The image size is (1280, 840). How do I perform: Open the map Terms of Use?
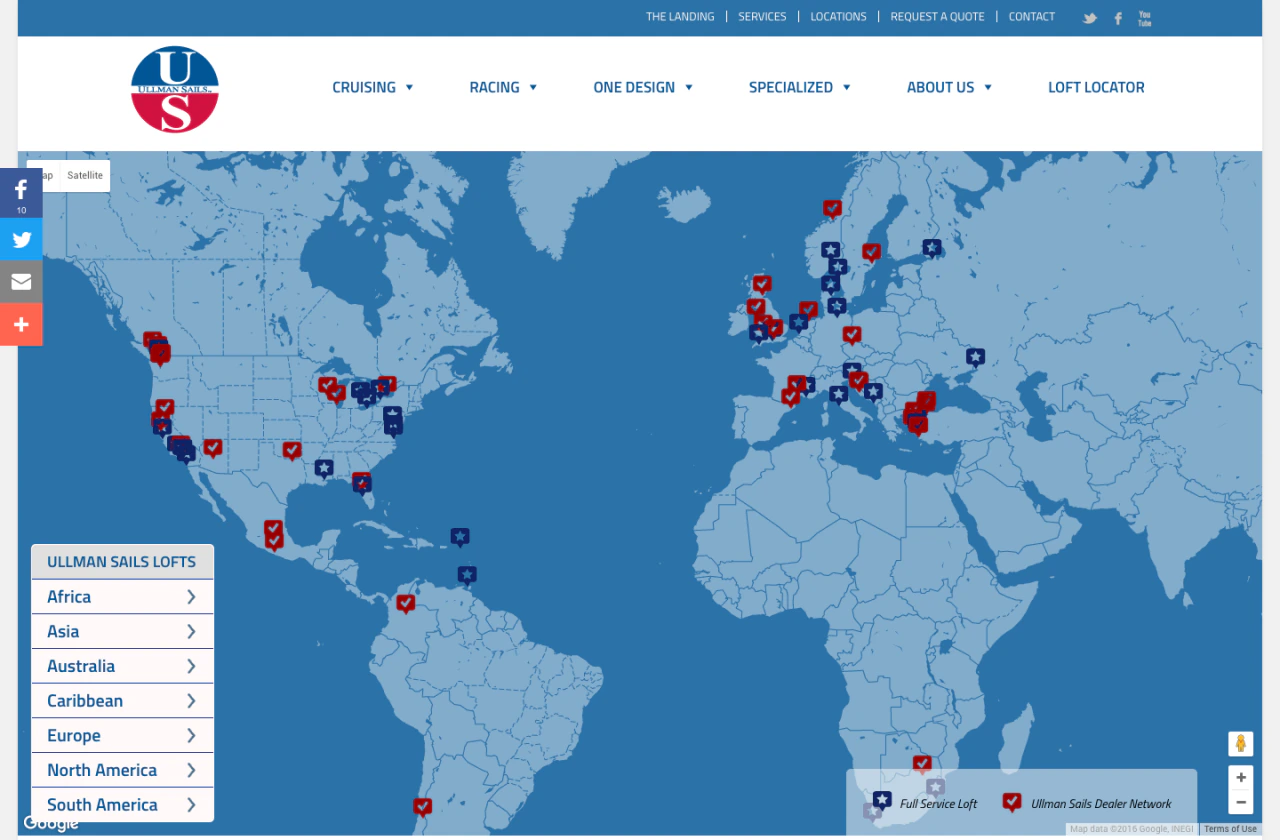tap(1230, 829)
